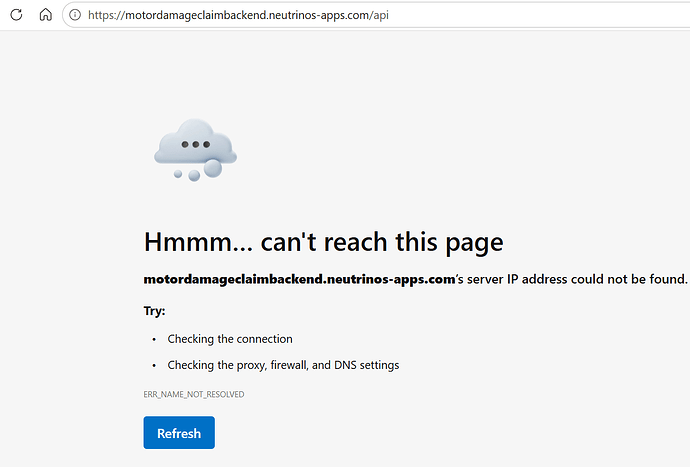Select the "Checking the proxy, firewall, and DNS settings" line
This screenshot has width=690, height=467.
tap(283, 365)
